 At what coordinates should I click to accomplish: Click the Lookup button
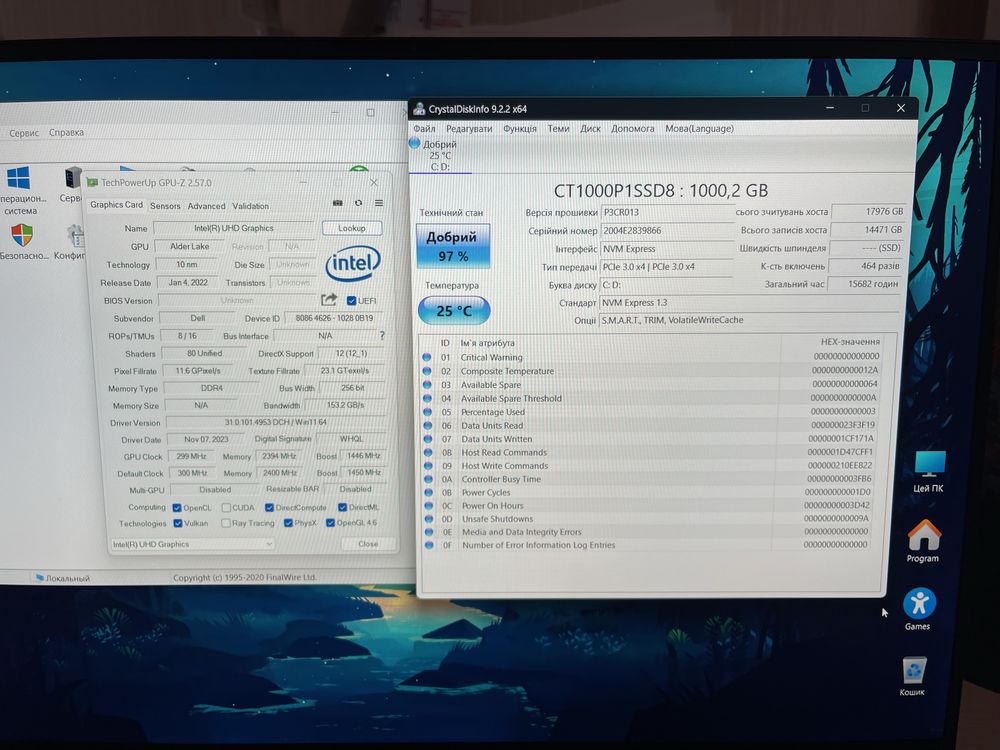(351, 228)
